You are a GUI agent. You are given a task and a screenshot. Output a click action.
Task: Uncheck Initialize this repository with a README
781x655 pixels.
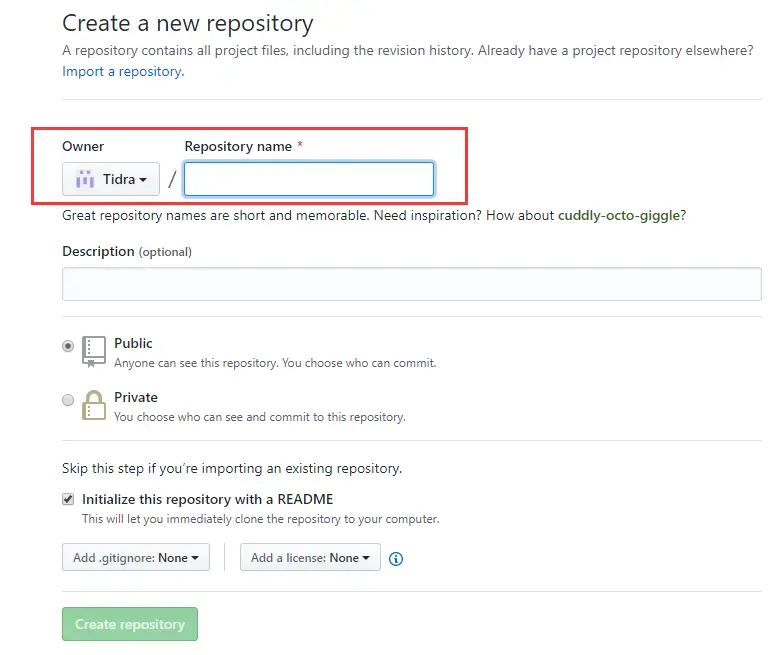[x=68, y=499]
